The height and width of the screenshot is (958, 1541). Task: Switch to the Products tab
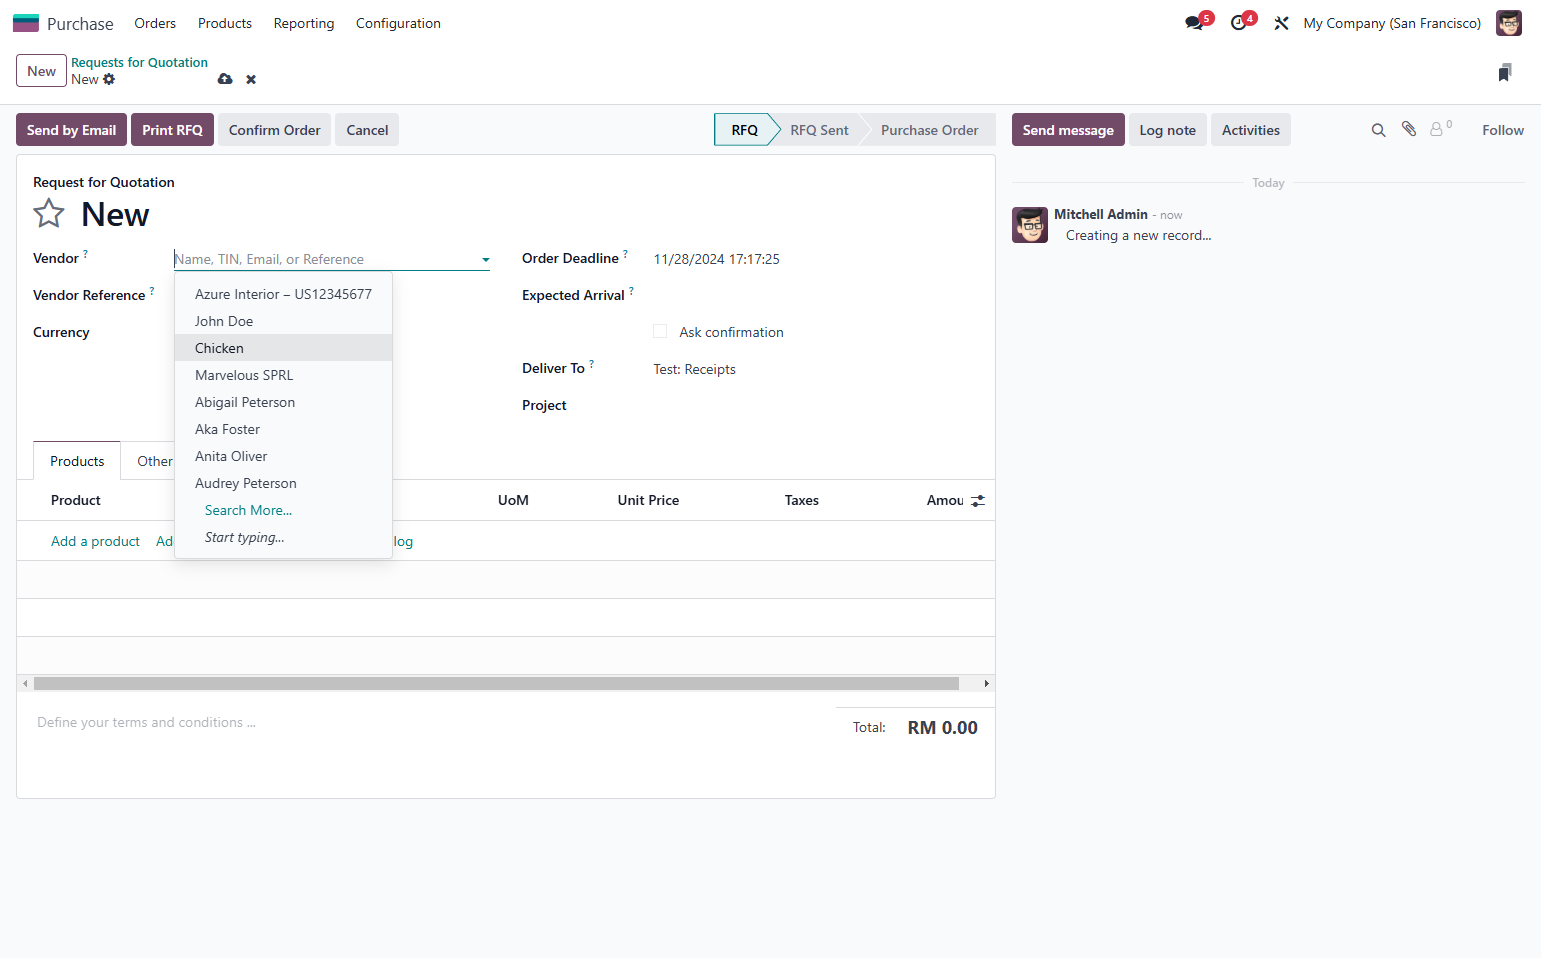pyautogui.click(x=77, y=461)
